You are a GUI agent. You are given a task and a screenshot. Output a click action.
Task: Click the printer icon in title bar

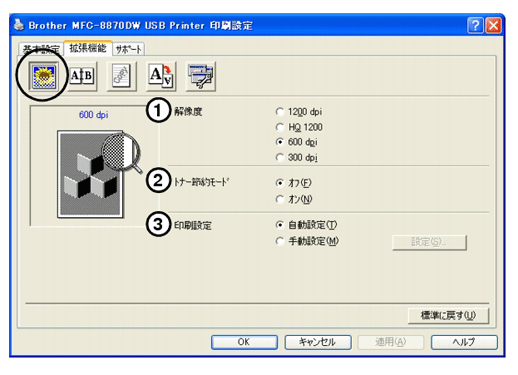(x=19, y=25)
